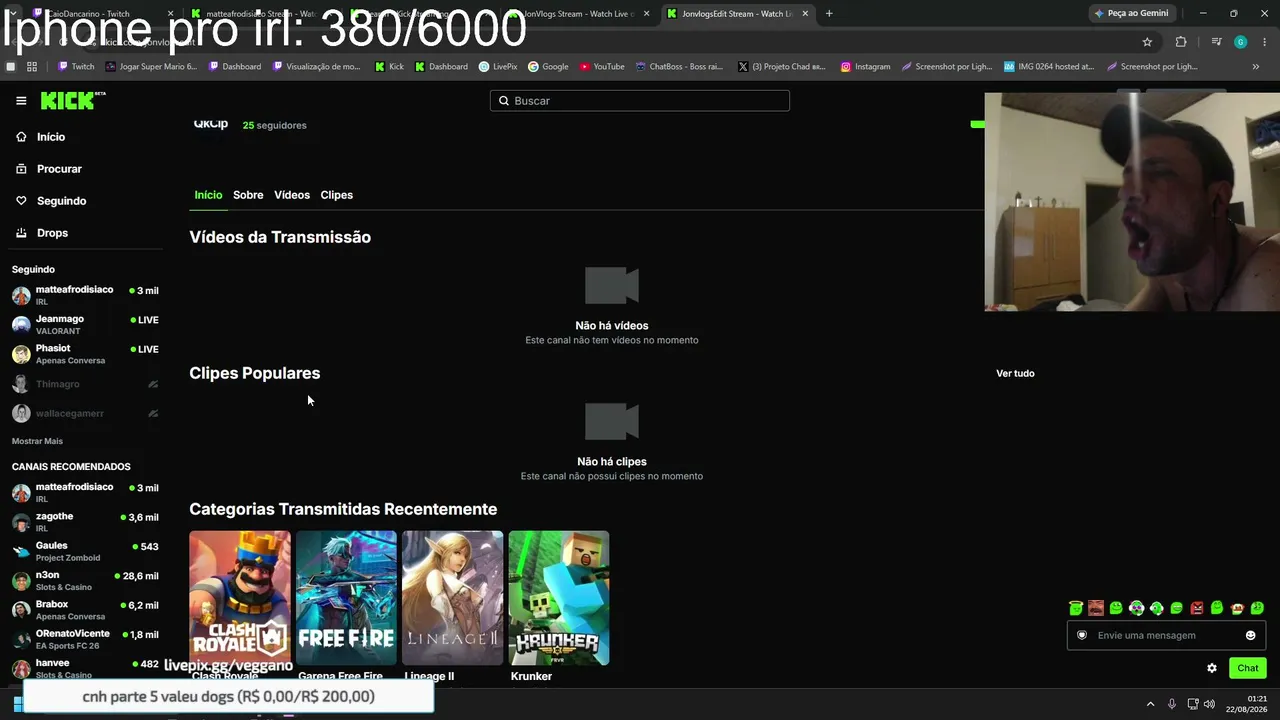The height and width of the screenshot is (720, 1280).
Task: Open Jogar Super Mario bookmark
Action: click(x=151, y=67)
